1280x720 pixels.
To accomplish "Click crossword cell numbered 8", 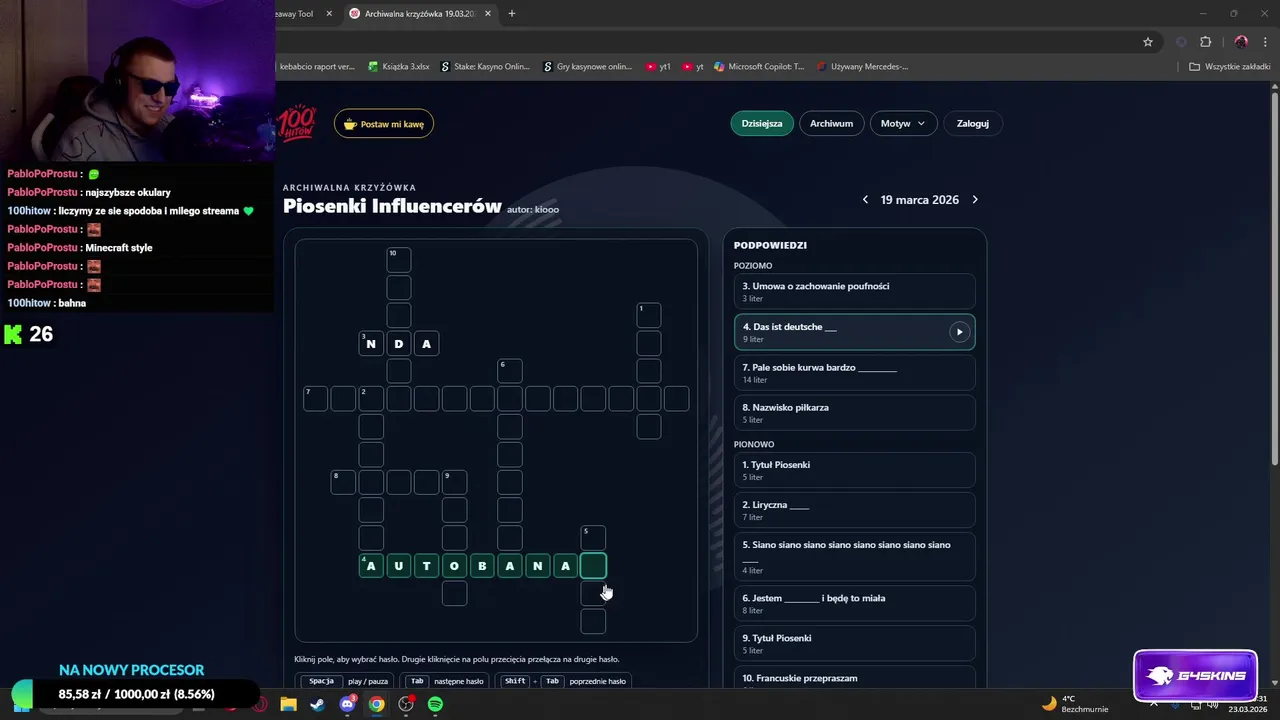I will 343,482.
